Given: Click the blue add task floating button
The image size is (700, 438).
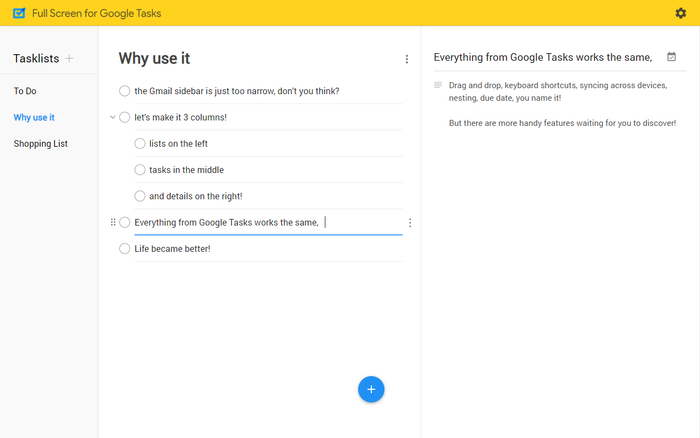Looking at the screenshot, I should coord(371,389).
